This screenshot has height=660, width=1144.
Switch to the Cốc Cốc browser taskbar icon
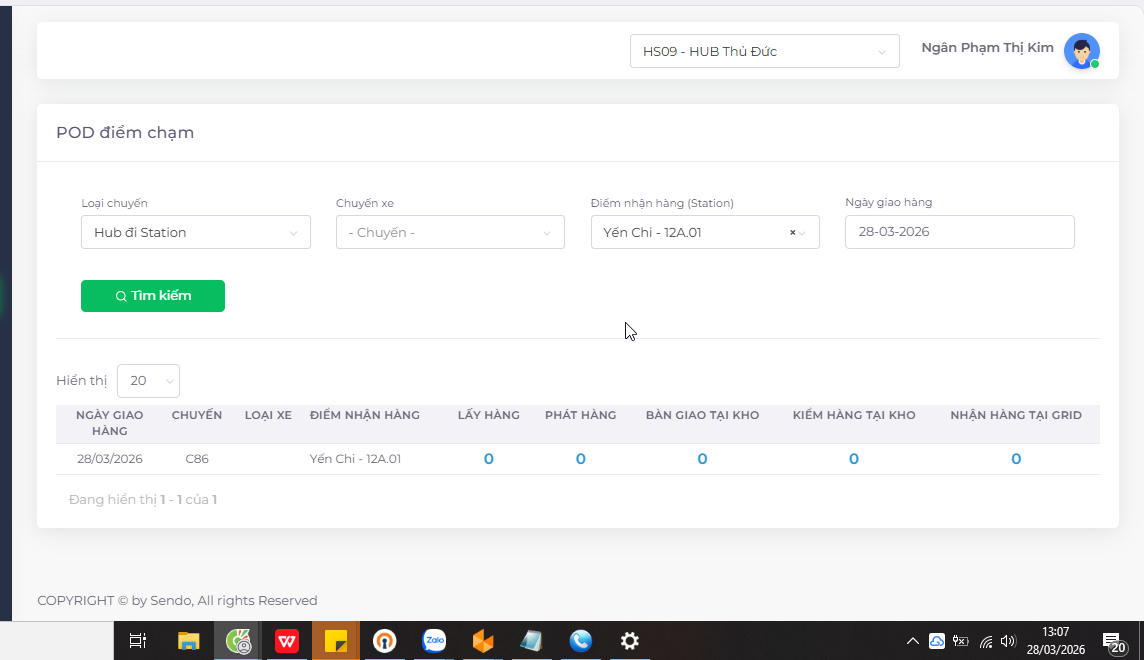(x=238, y=641)
